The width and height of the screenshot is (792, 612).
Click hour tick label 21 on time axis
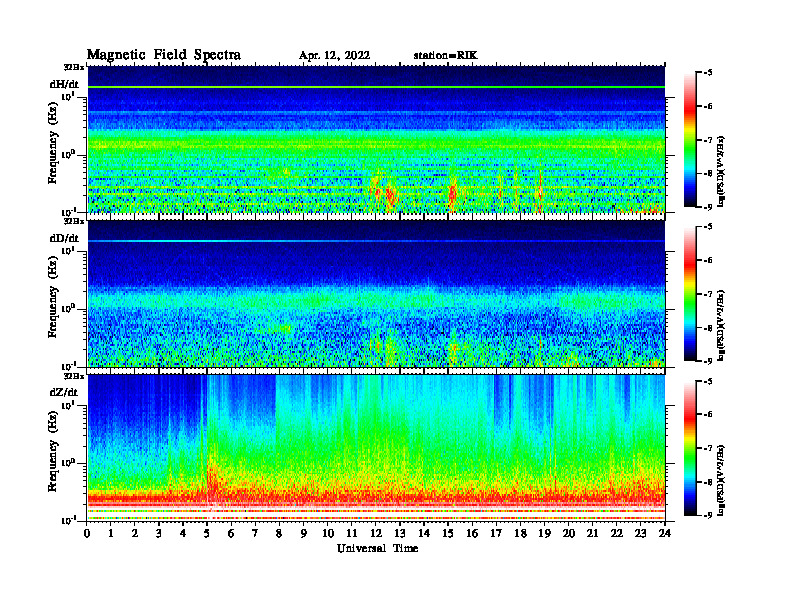[592, 533]
